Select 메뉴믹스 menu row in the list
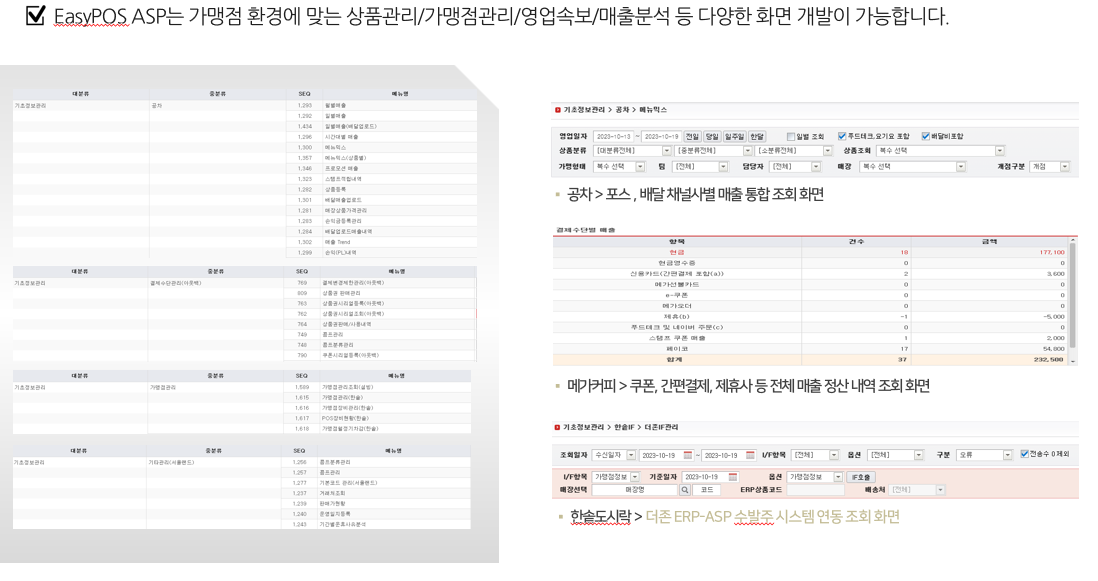The image size is (1098, 581). [334, 147]
